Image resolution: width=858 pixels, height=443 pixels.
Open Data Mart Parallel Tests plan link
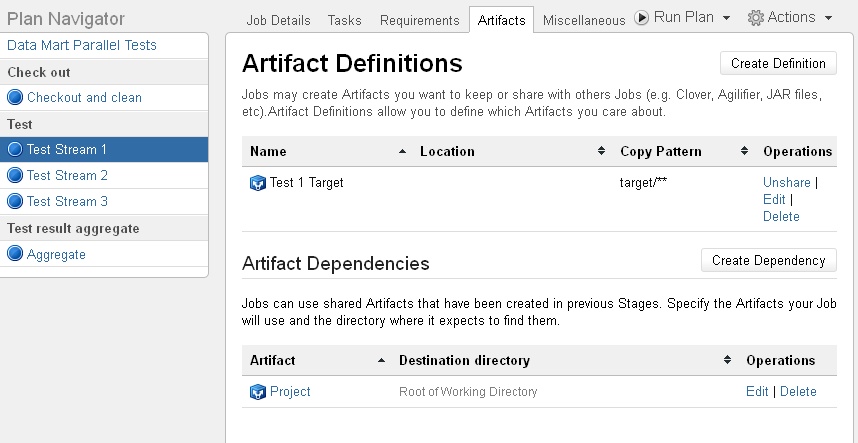point(82,45)
